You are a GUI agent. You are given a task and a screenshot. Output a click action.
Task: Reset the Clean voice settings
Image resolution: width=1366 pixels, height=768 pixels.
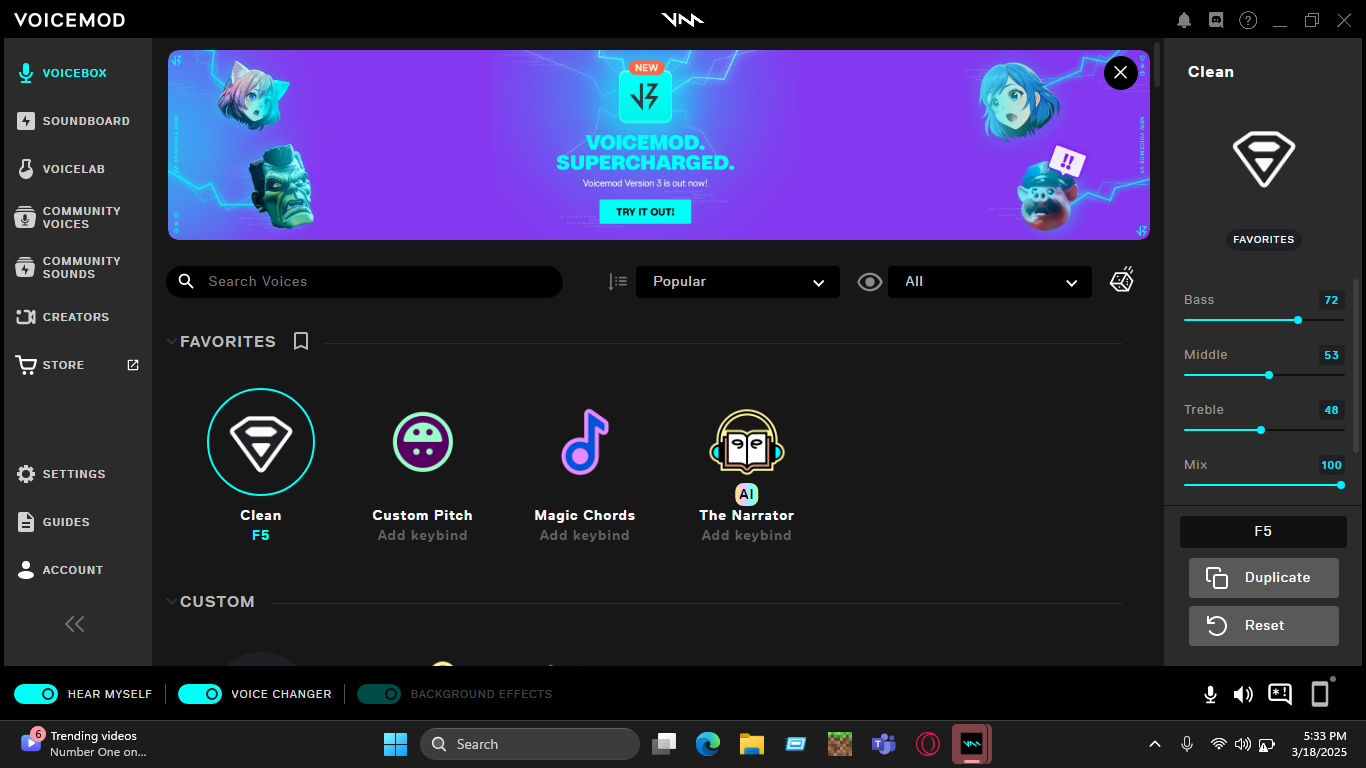1264,626
